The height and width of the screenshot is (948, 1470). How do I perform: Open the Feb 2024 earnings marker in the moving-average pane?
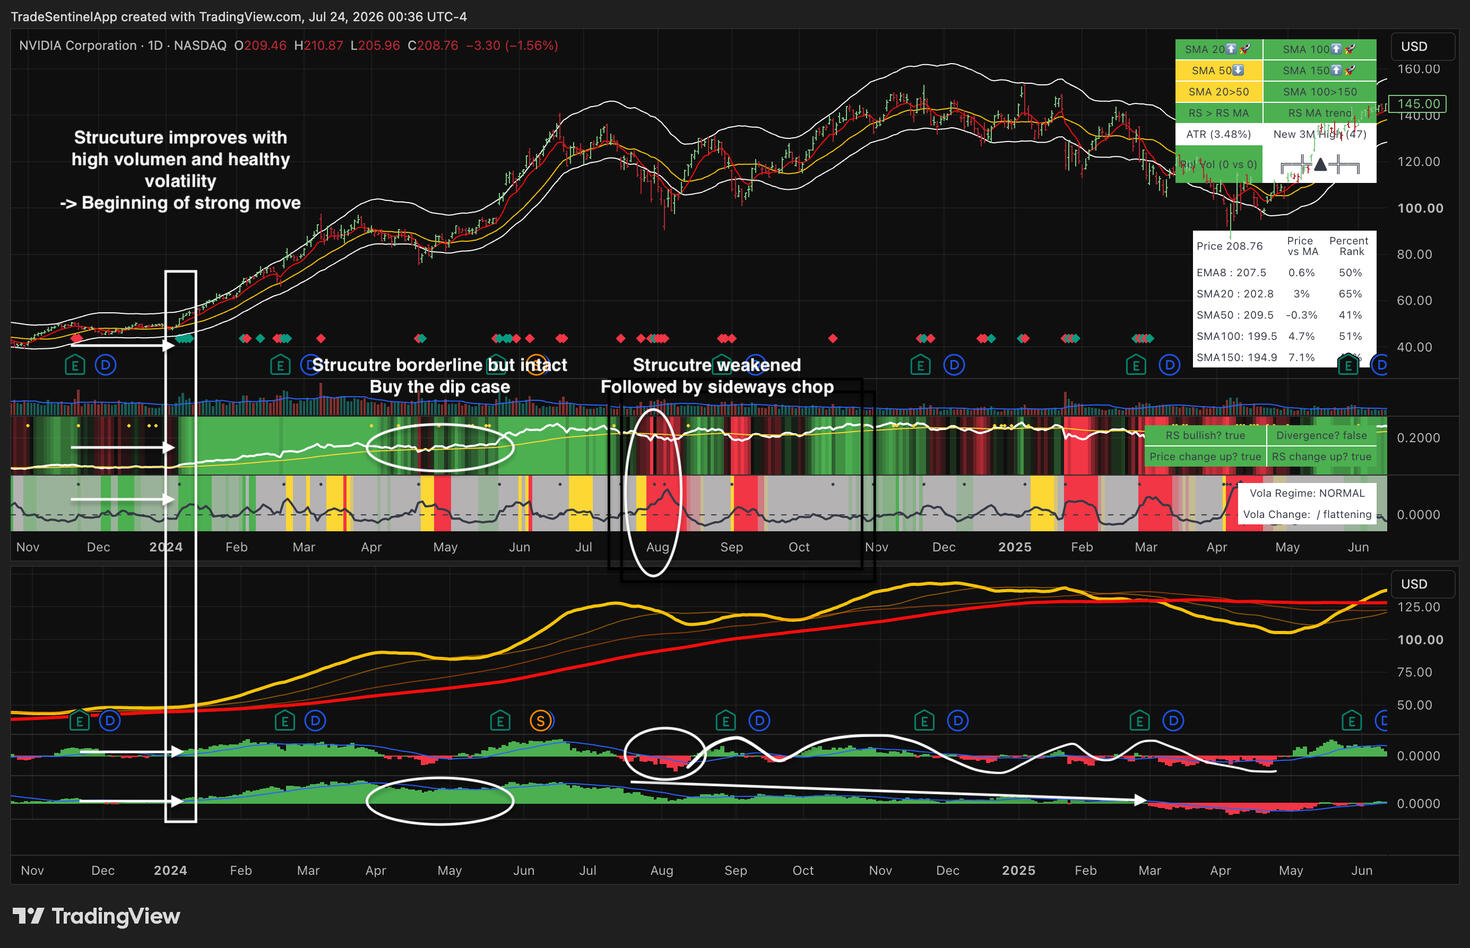tap(285, 720)
